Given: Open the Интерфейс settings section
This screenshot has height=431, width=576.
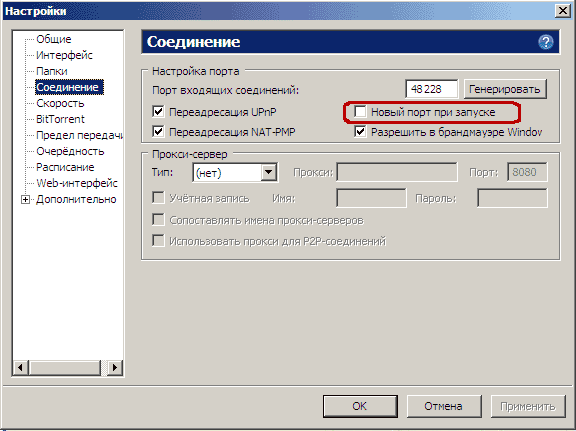Looking at the screenshot, I should 64,55.
